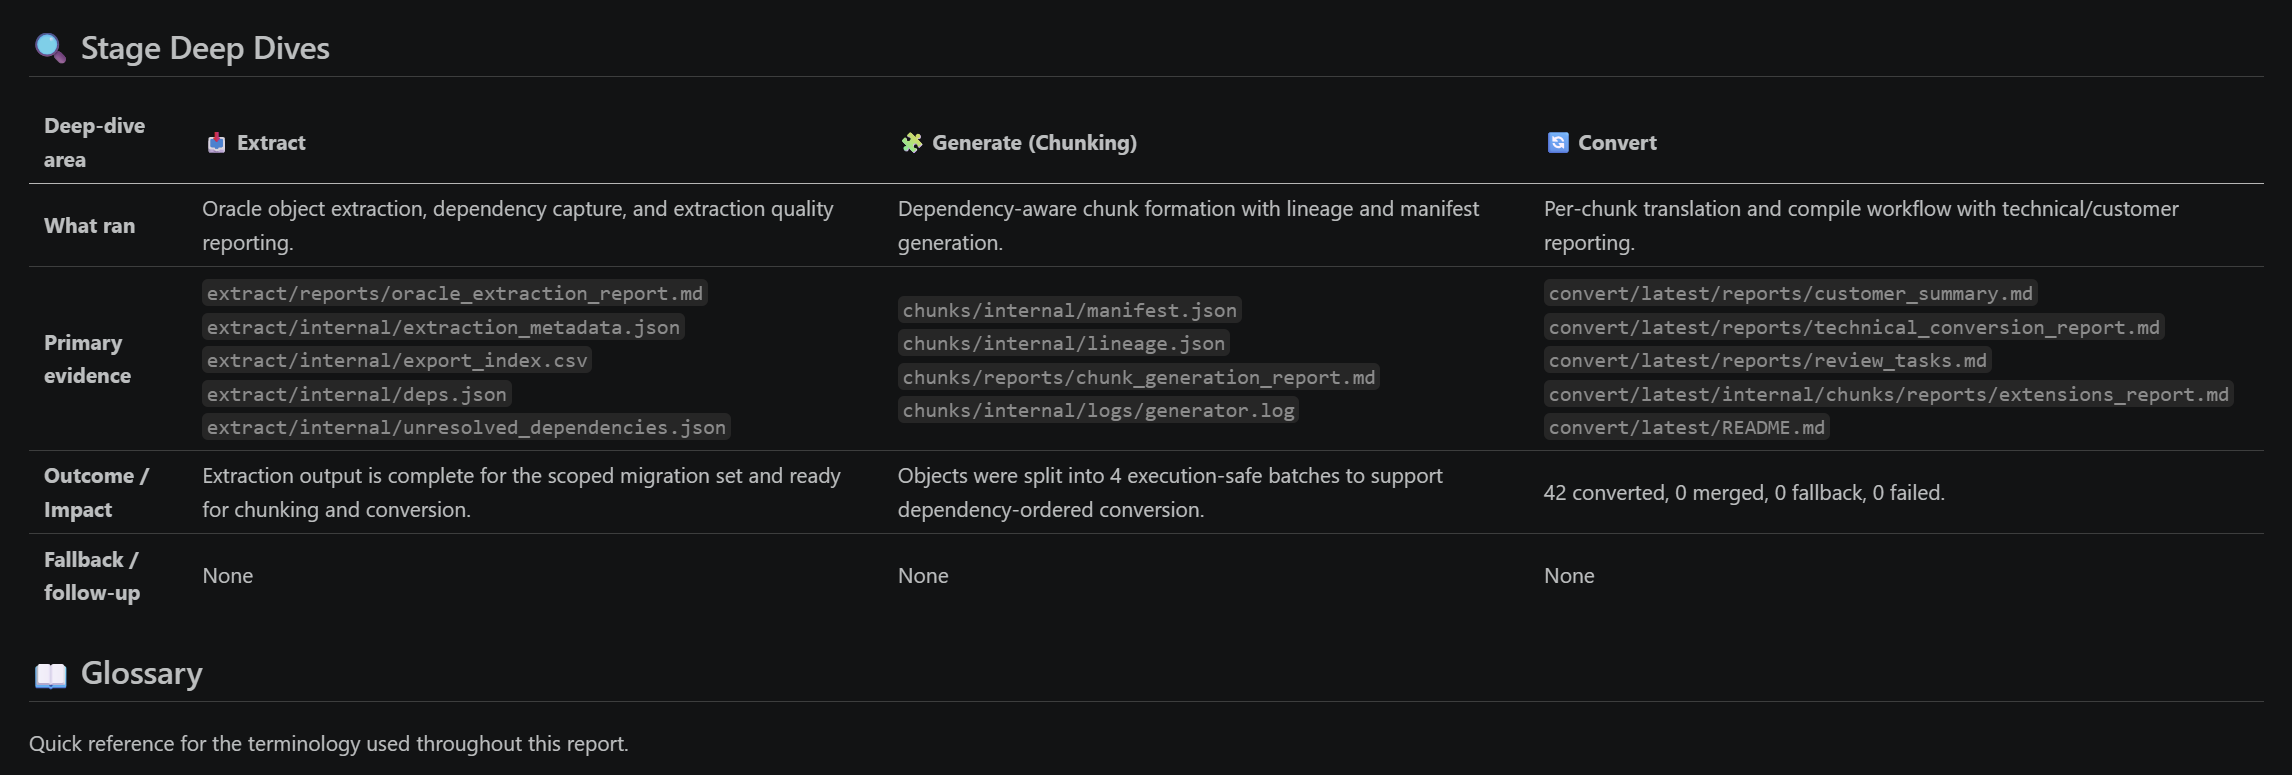2292x775 pixels.
Task: Select extract/internal/extraction_metadata.json path
Action: coord(443,327)
